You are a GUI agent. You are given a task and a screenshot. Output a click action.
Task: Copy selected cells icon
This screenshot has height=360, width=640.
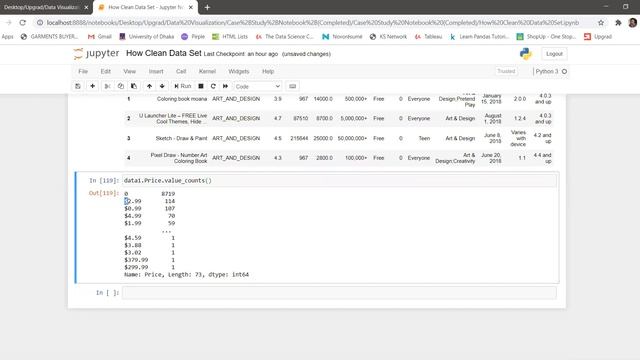[x=121, y=86]
